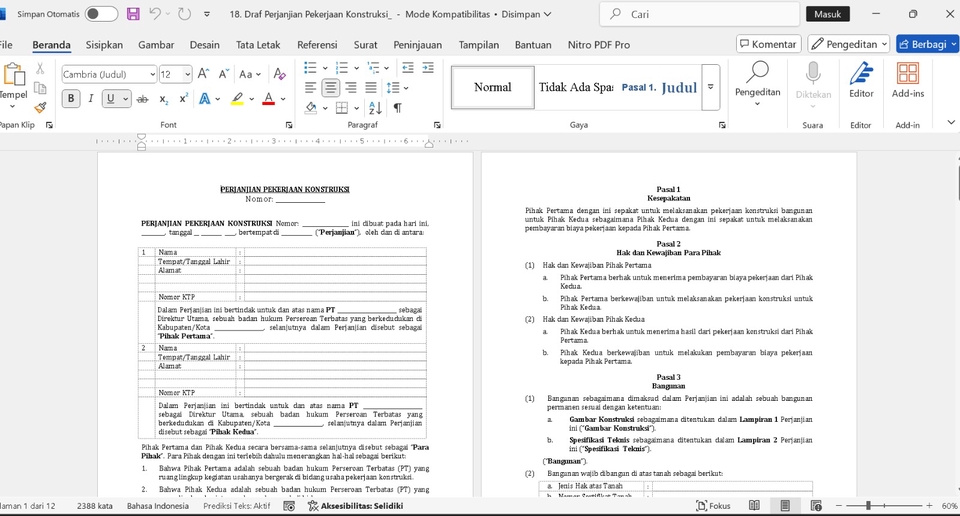This screenshot has width=960, height=516.
Task: Open the font color dropdown arrow
Action: [x=283, y=99]
